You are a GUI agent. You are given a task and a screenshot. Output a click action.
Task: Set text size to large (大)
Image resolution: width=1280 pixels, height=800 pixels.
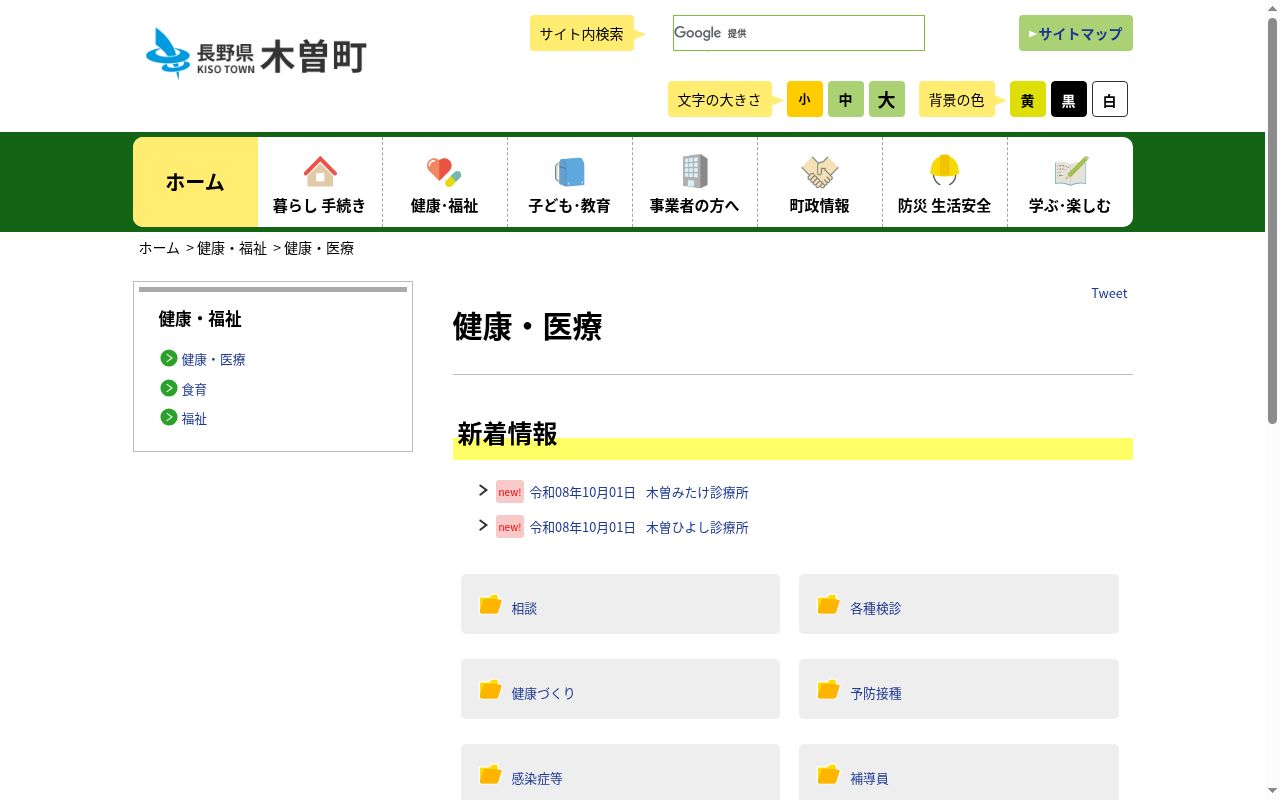[x=887, y=99]
